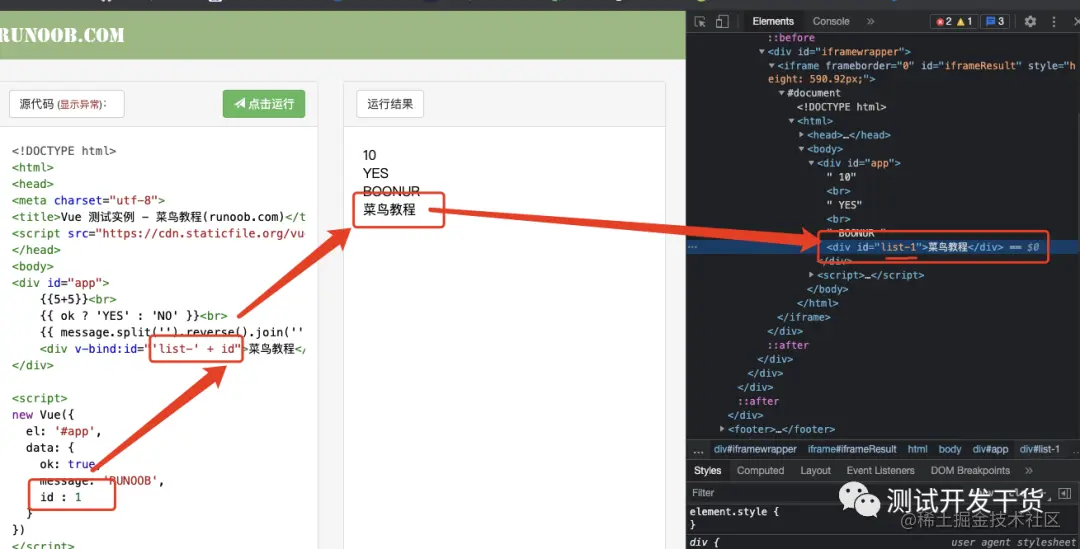Expand the footer node
1080x549 pixels.
coord(722,429)
